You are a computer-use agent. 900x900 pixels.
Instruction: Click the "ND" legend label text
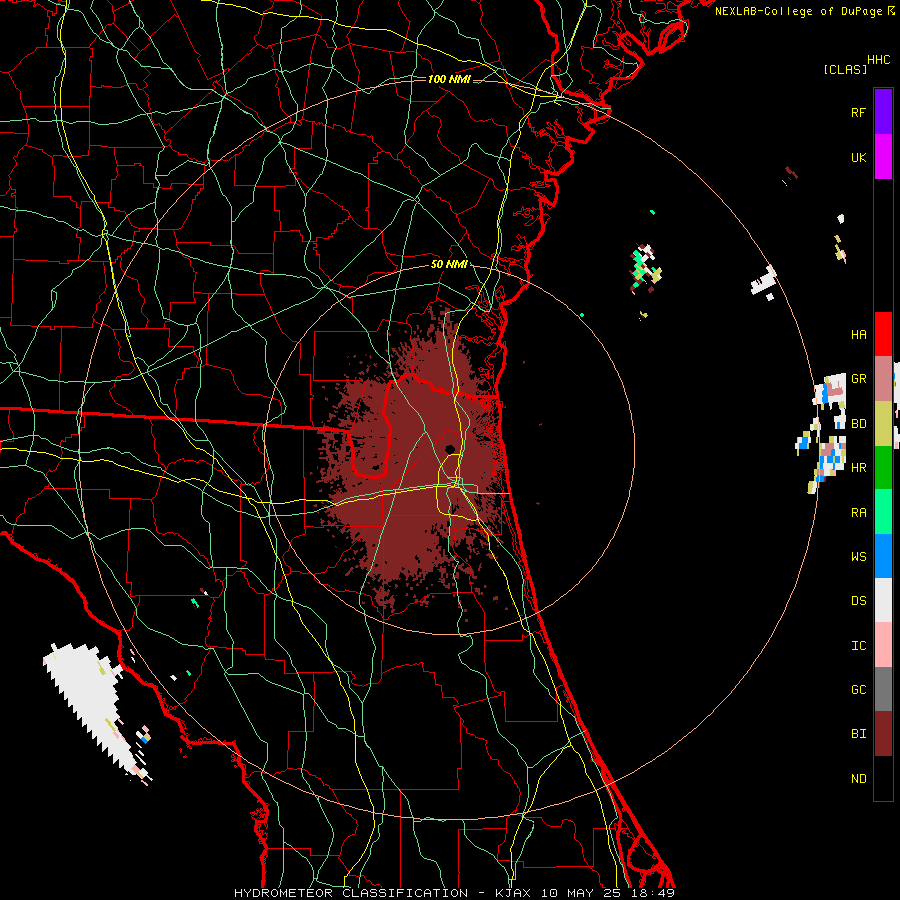coord(858,779)
